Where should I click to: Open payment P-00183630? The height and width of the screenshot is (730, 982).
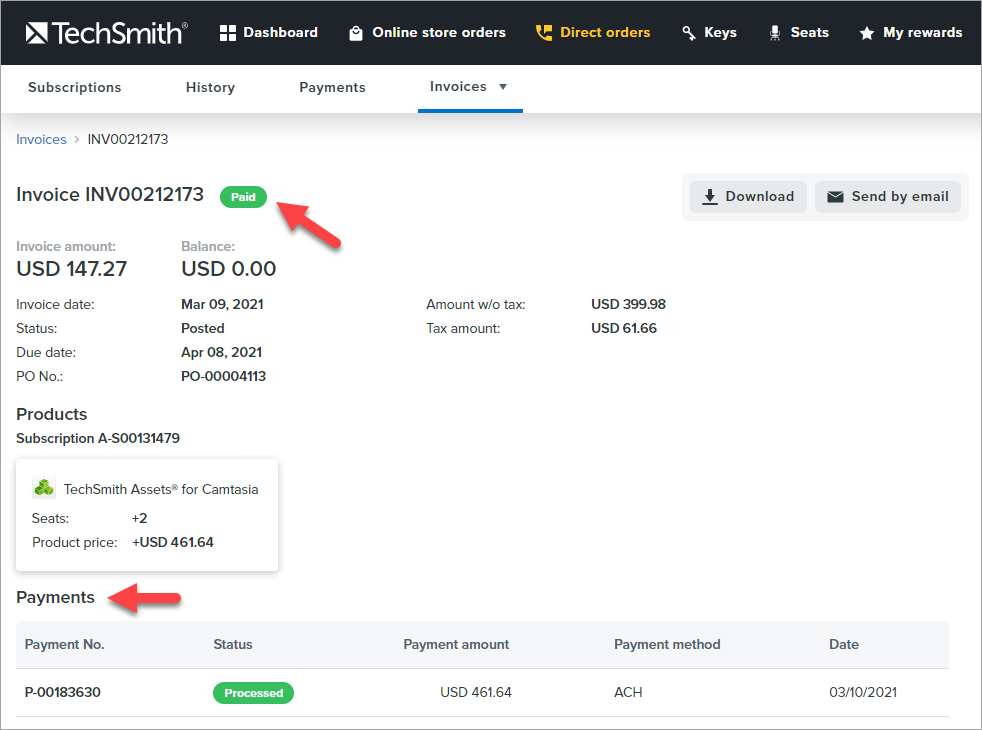click(x=63, y=693)
